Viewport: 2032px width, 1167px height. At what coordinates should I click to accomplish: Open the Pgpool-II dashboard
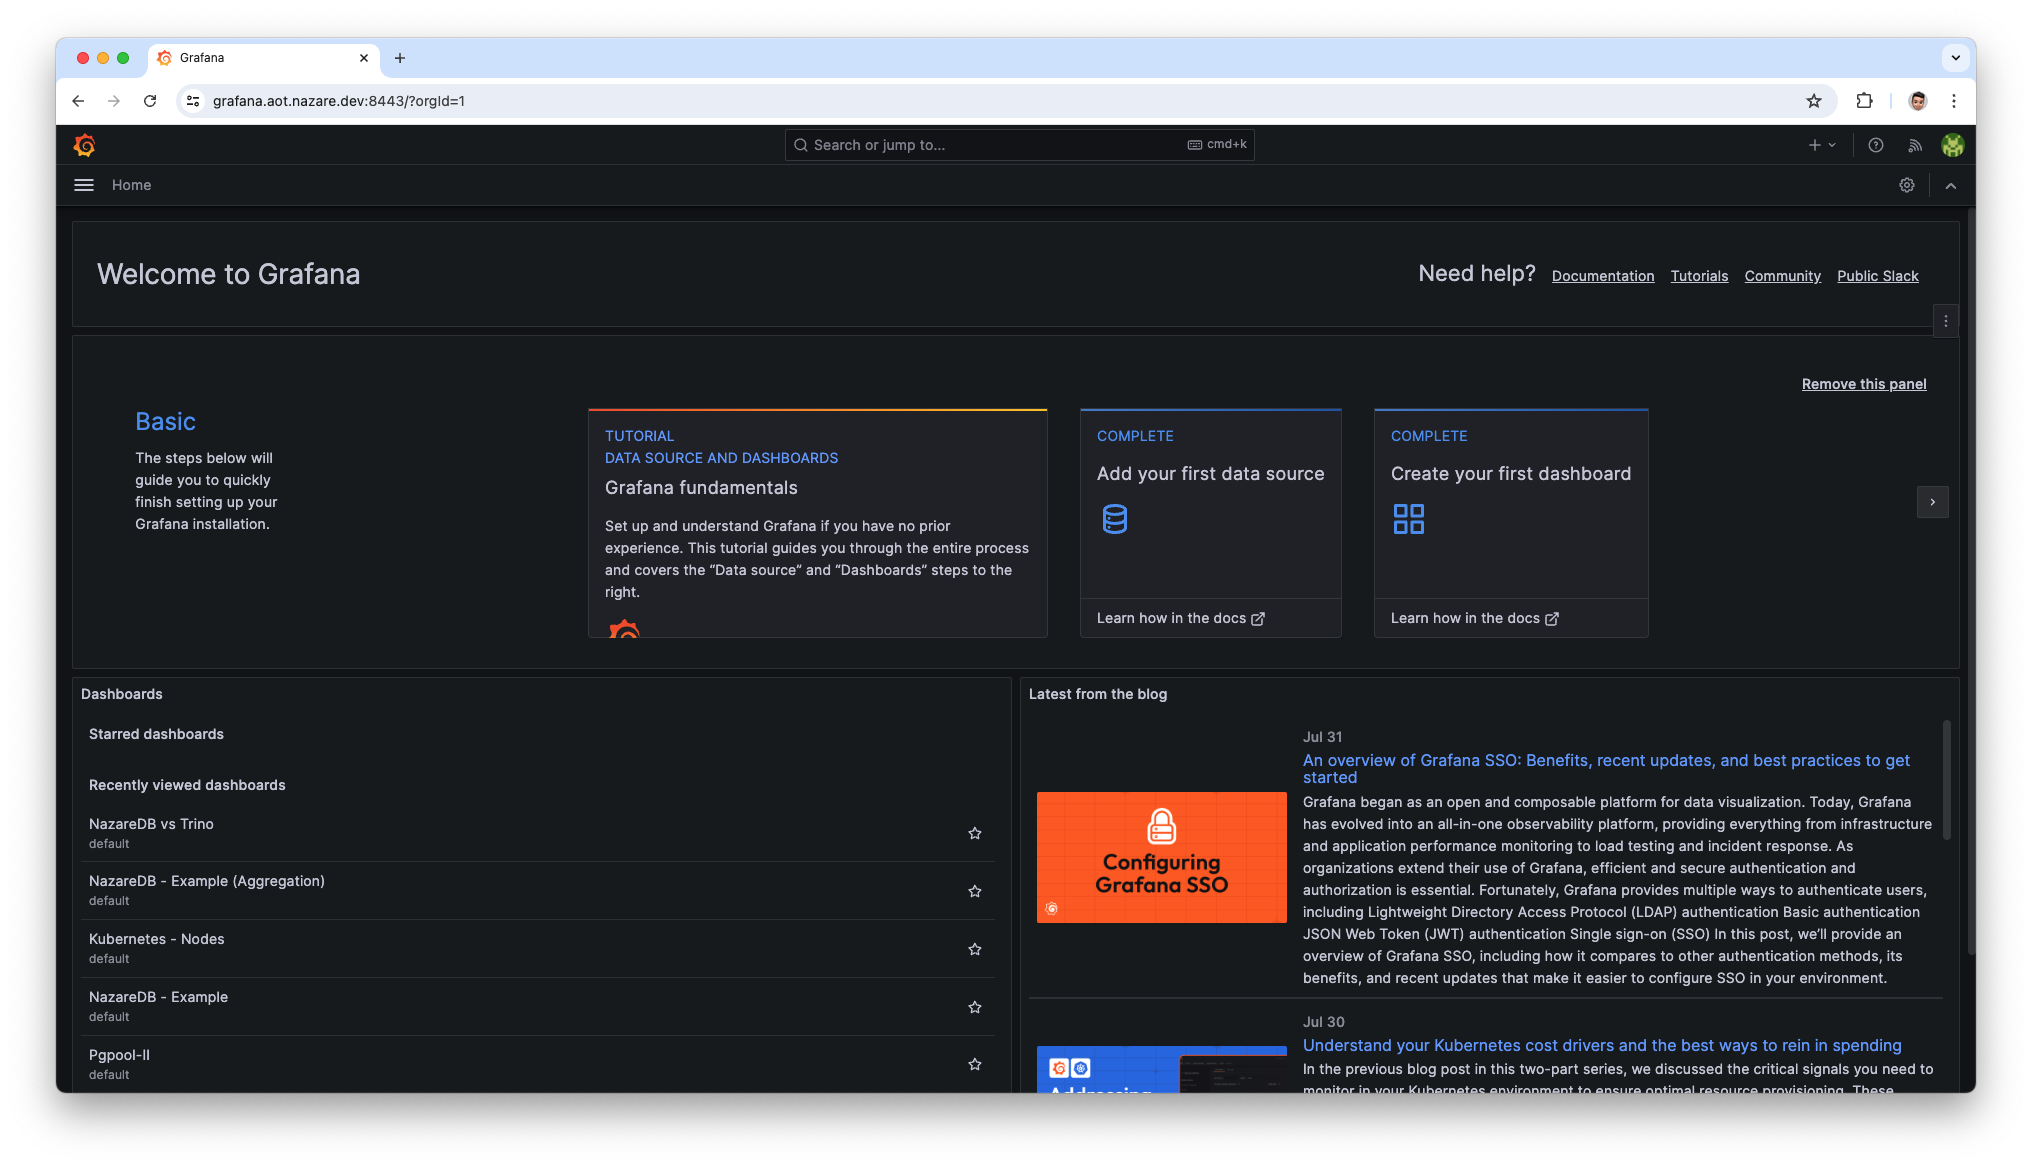(119, 1055)
